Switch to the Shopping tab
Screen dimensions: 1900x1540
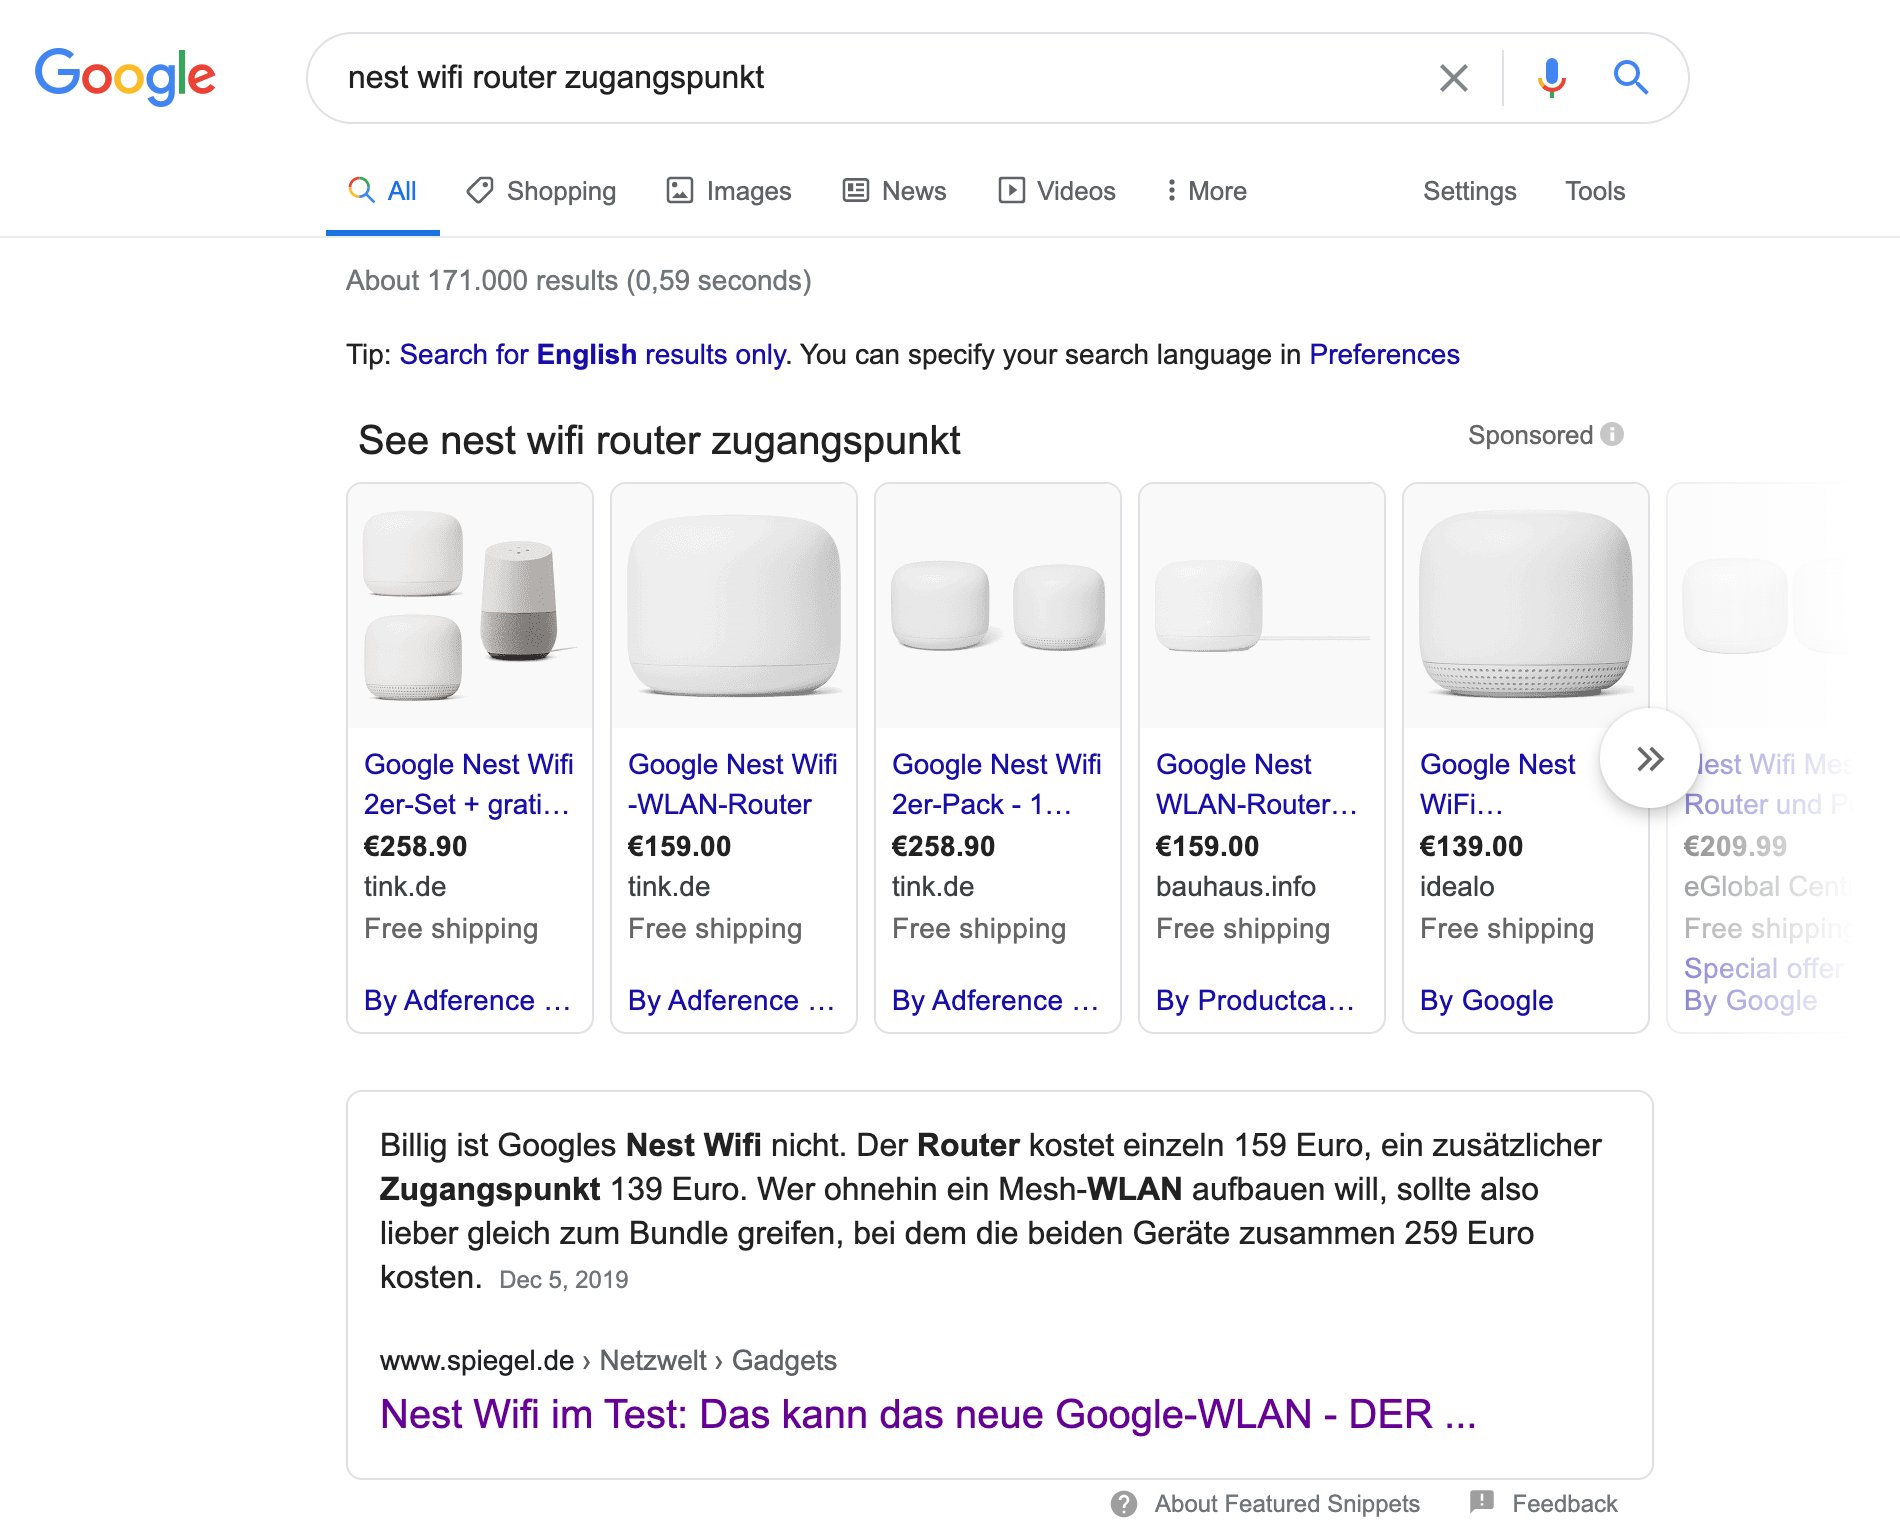click(541, 191)
